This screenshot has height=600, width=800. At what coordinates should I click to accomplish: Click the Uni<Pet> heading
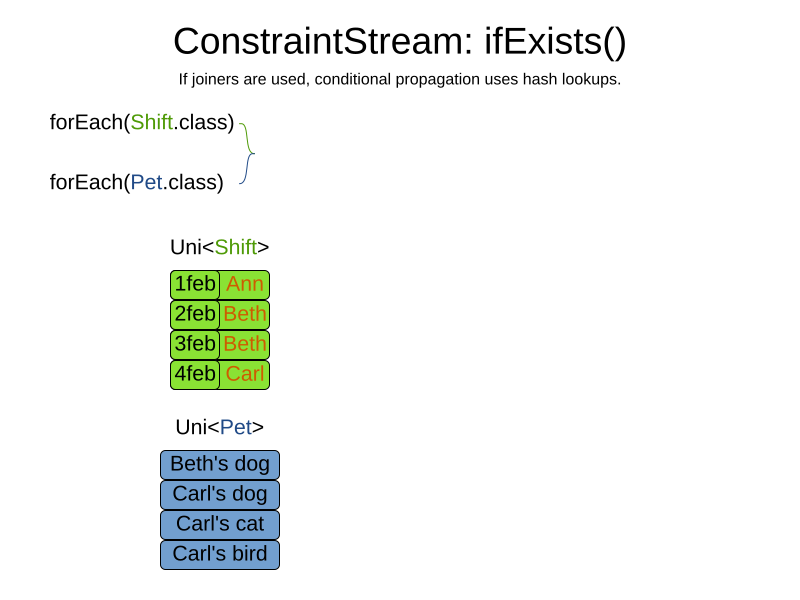click(x=219, y=427)
